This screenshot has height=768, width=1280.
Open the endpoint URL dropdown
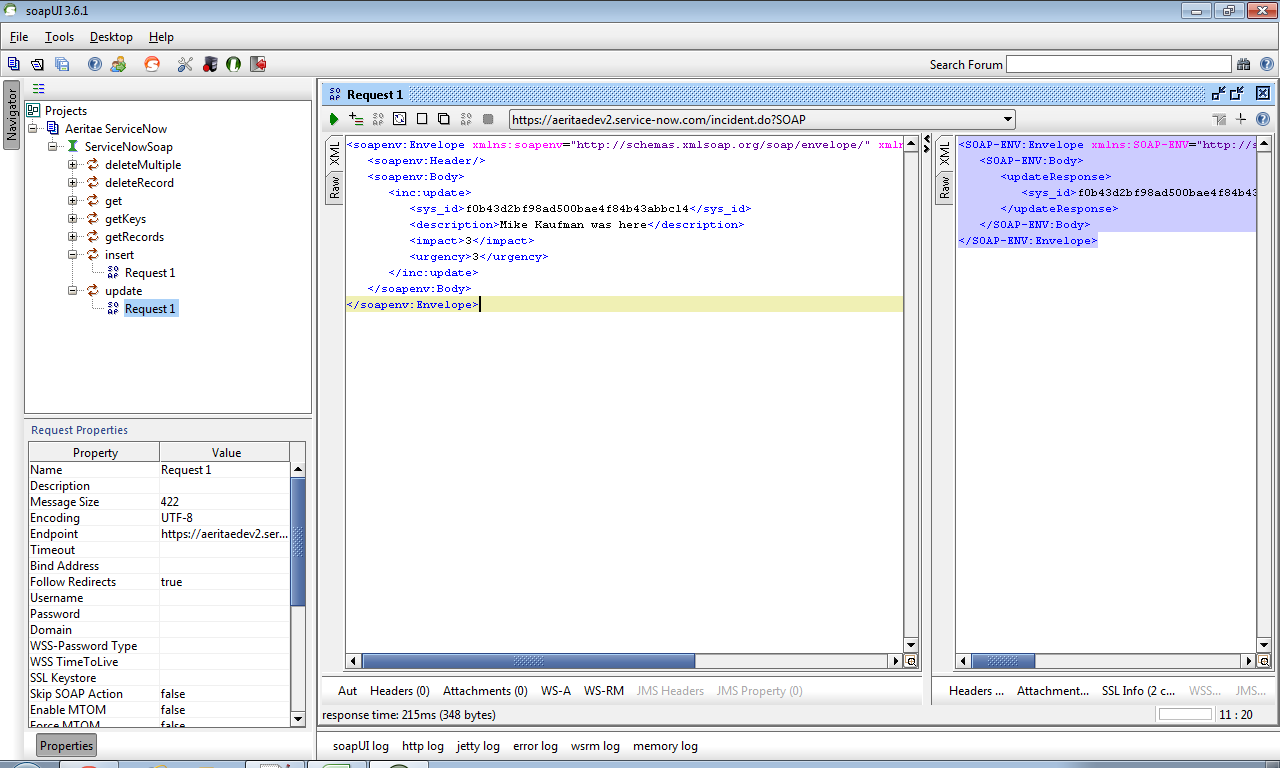click(x=1007, y=120)
